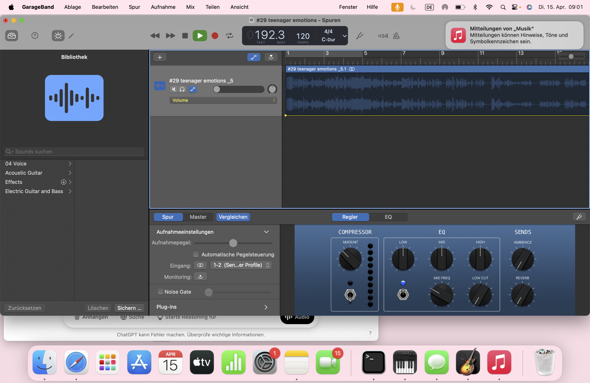Select the EQ tab
Viewport: 590px width, 383px height.
pyautogui.click(x=388, y=217)
